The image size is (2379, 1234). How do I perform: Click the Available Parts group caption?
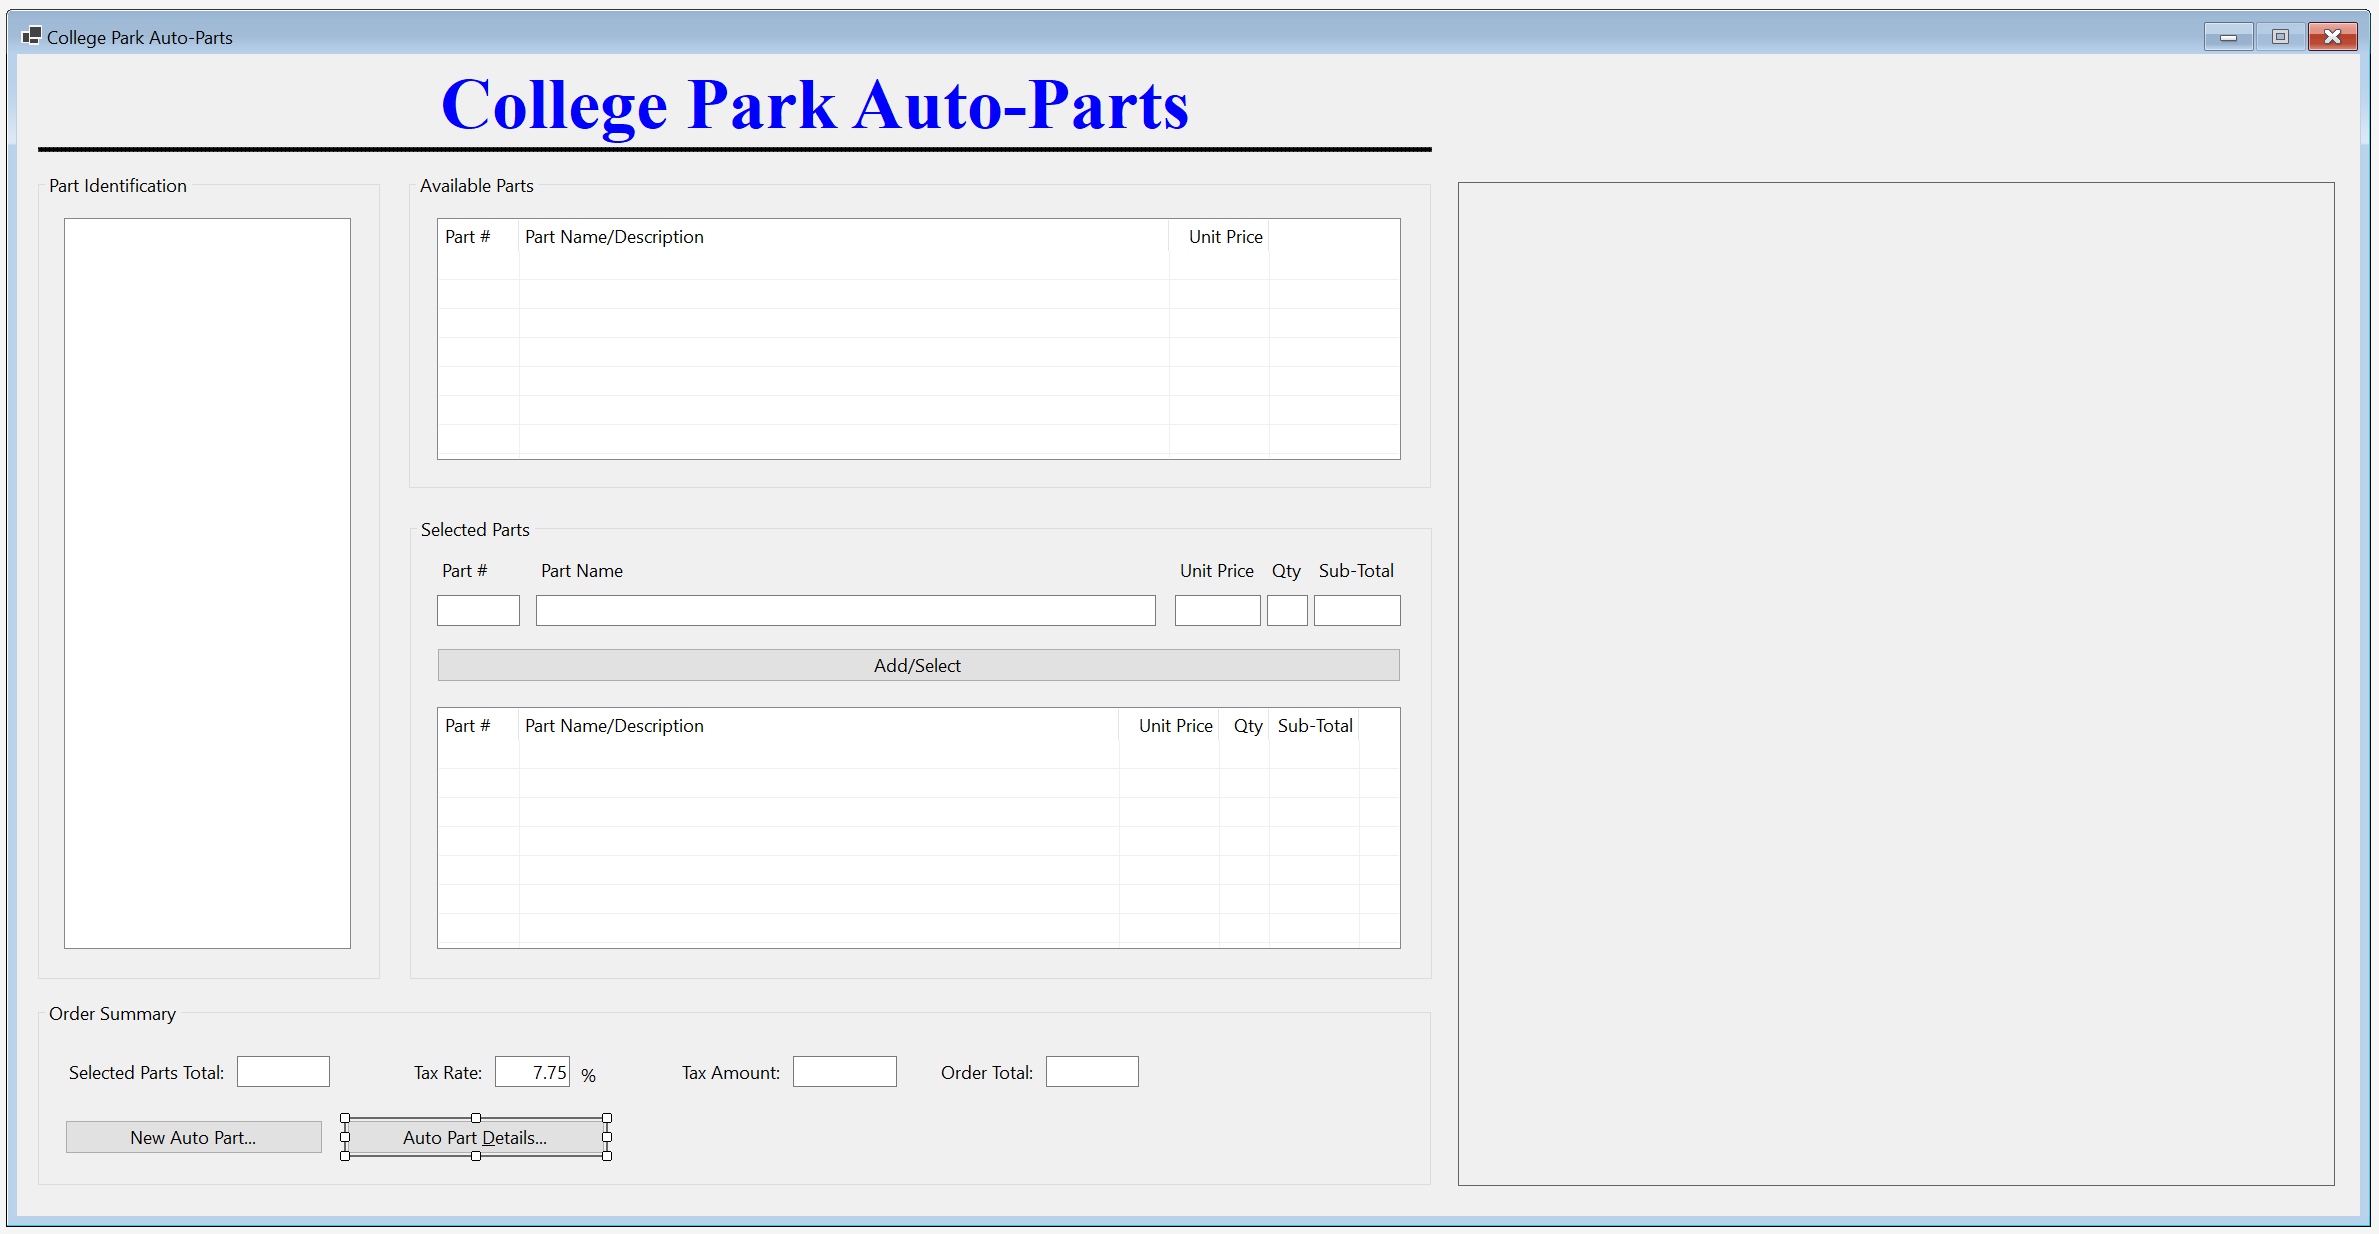tap(477, 185)
